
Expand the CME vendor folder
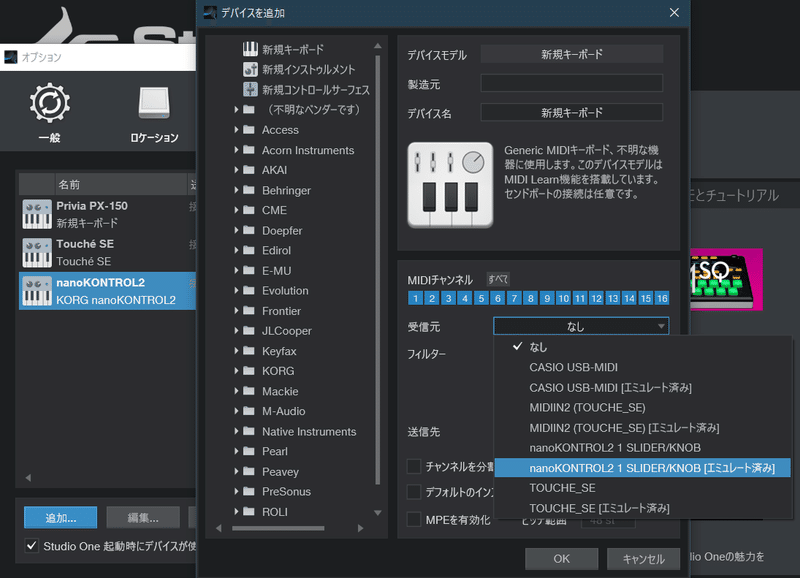pyautogui.click(x=236, y=210)
